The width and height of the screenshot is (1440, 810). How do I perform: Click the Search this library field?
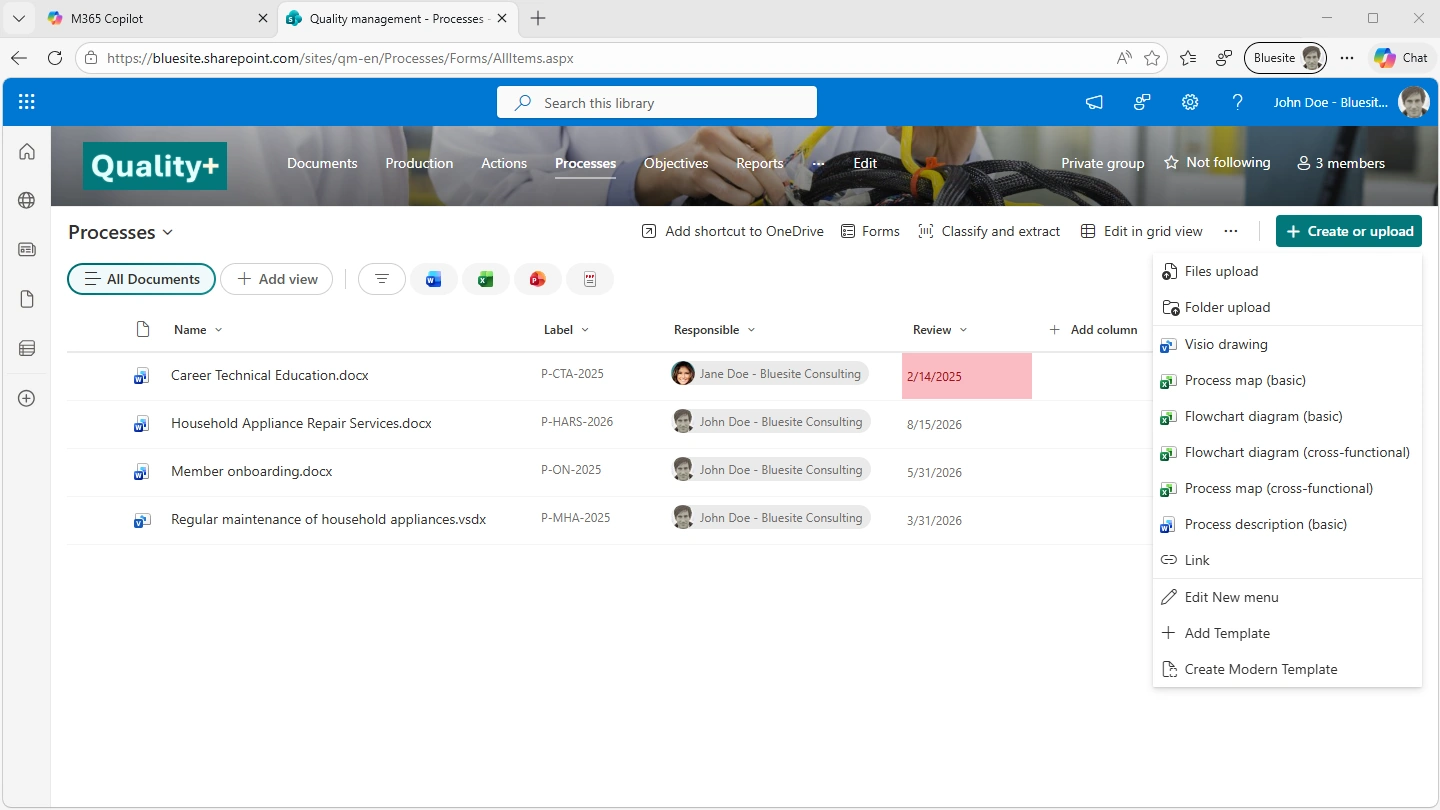pos(657,101)
